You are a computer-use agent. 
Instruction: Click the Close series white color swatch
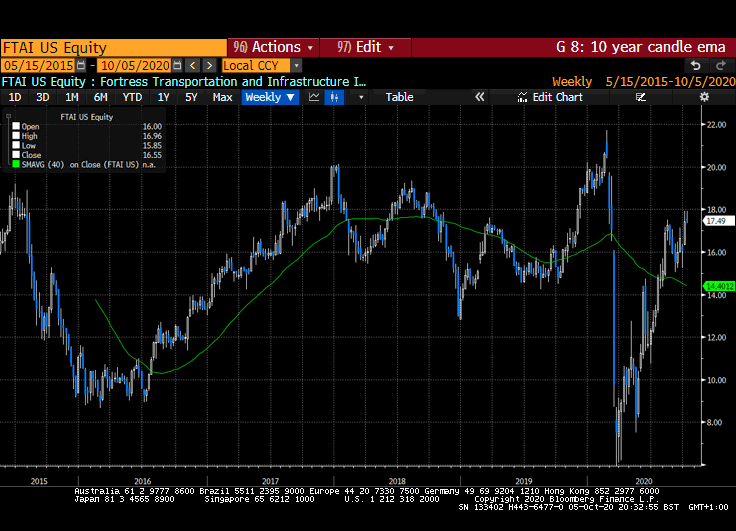(16, 154)
